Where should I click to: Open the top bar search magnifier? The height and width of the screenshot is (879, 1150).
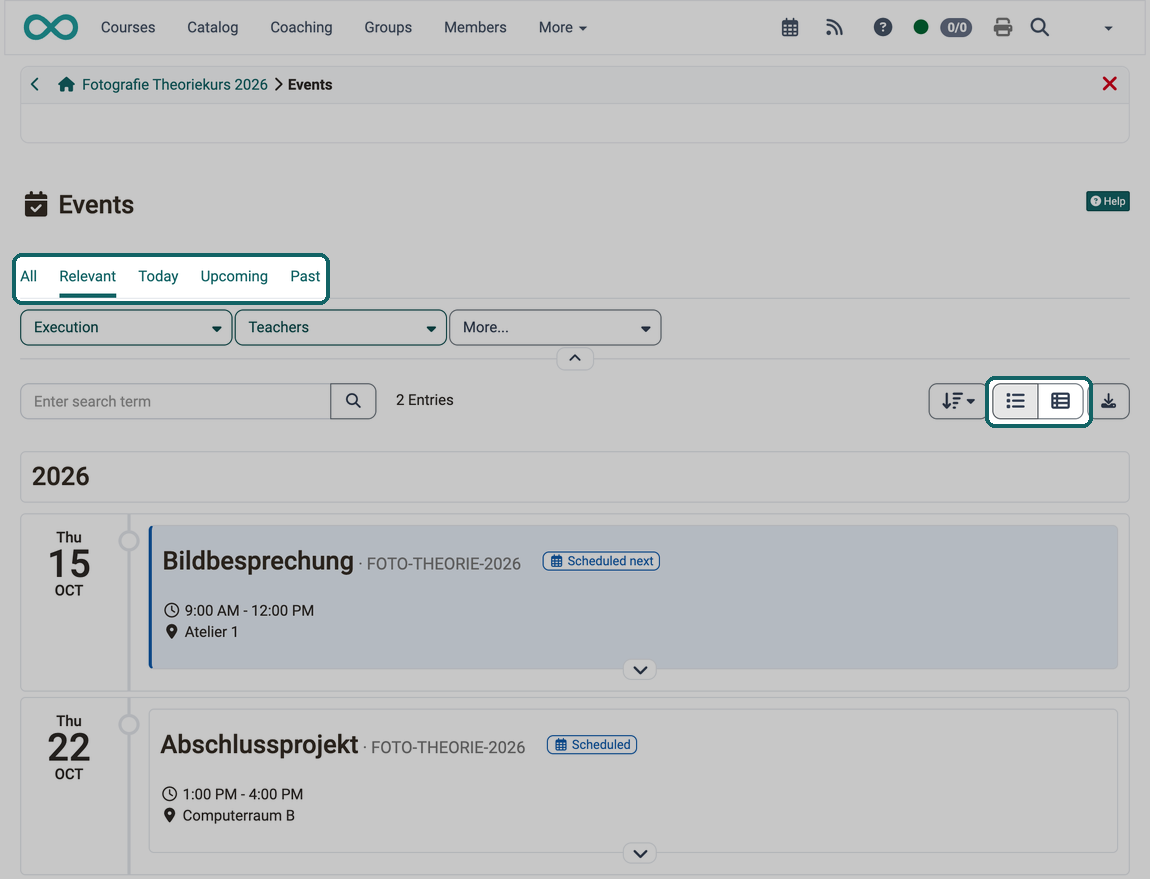[x=1039, y=27]
